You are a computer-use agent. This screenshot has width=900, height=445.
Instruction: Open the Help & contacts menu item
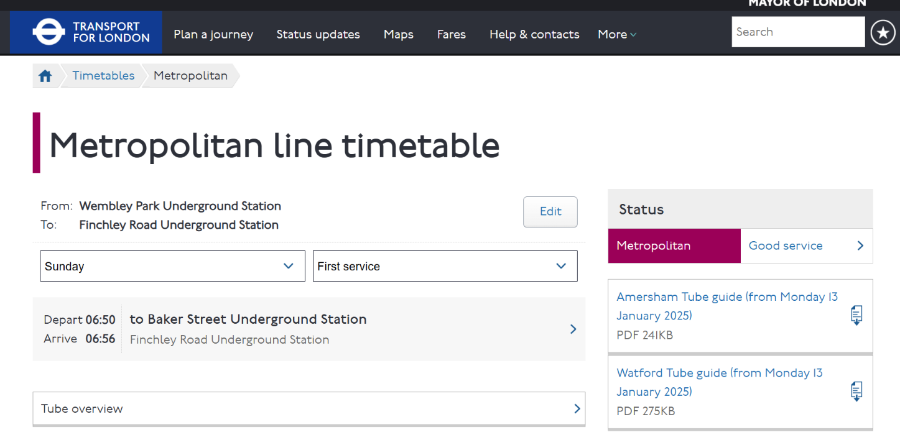pyautogui.click(x=534, y=34)
